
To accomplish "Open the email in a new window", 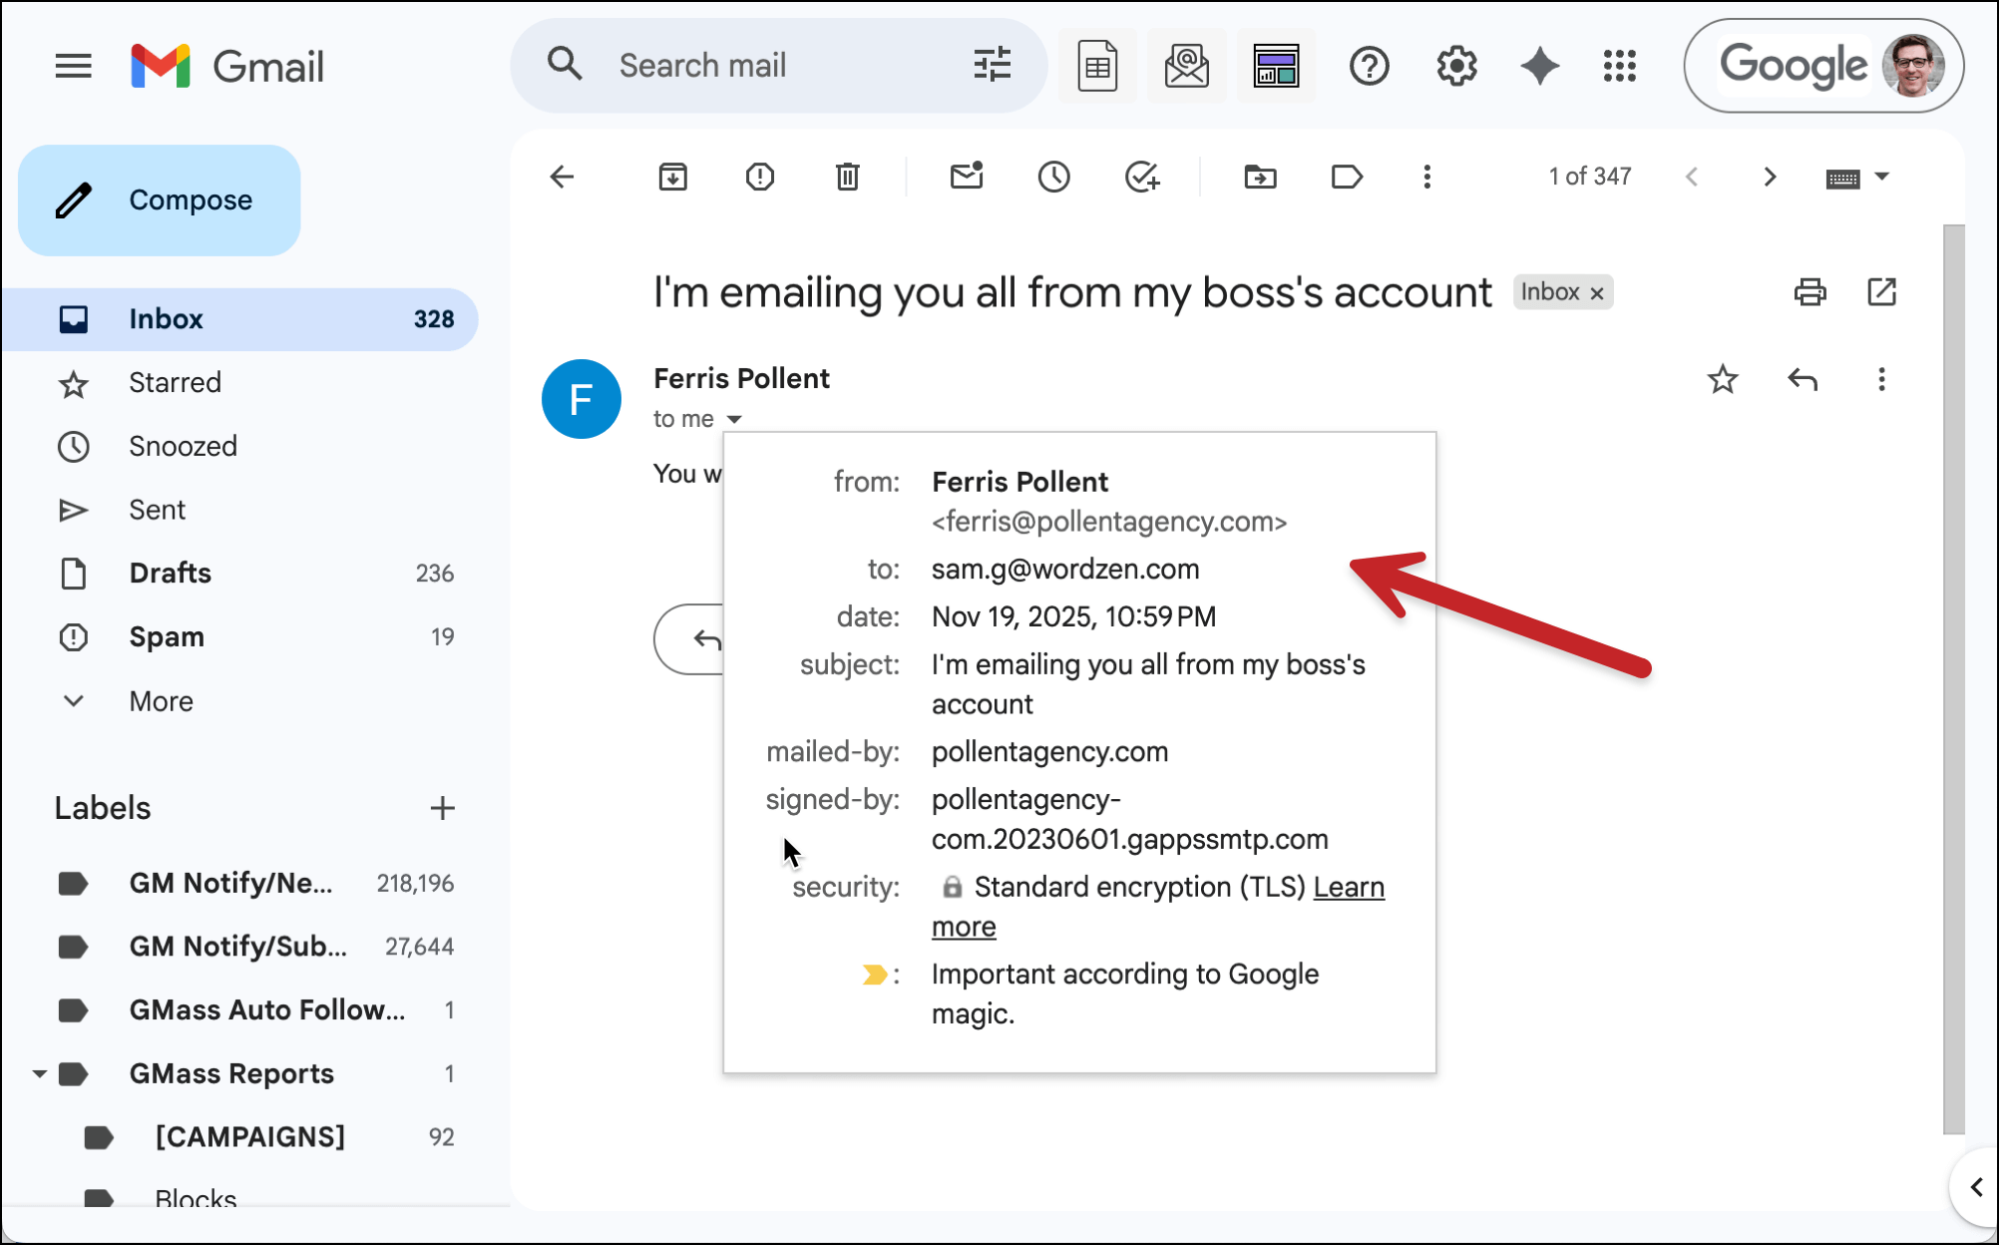I will coord(1881,292).
